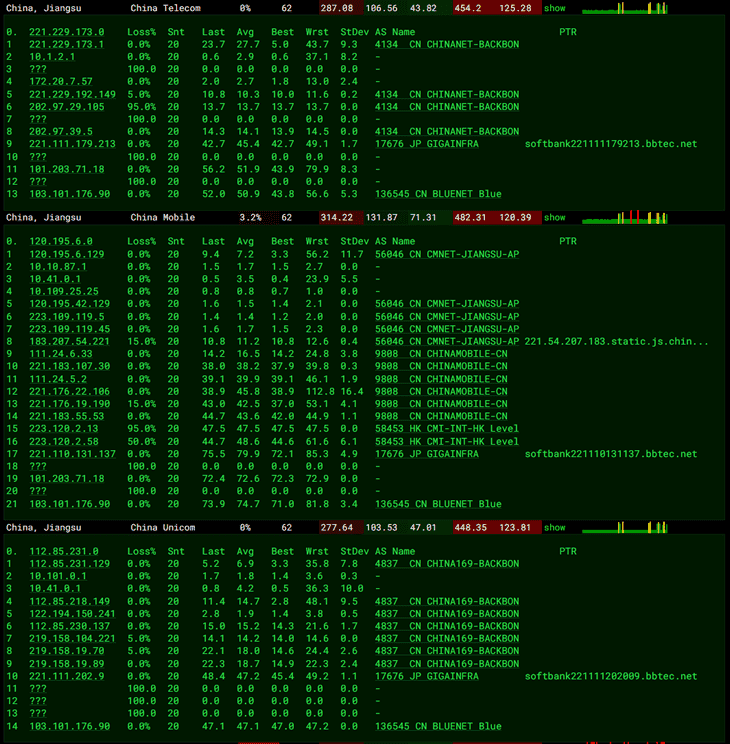Select truncated PTR 221.54.207.183.static.js.chin...
Screen dimensions: 730x744
coord(616,341)
